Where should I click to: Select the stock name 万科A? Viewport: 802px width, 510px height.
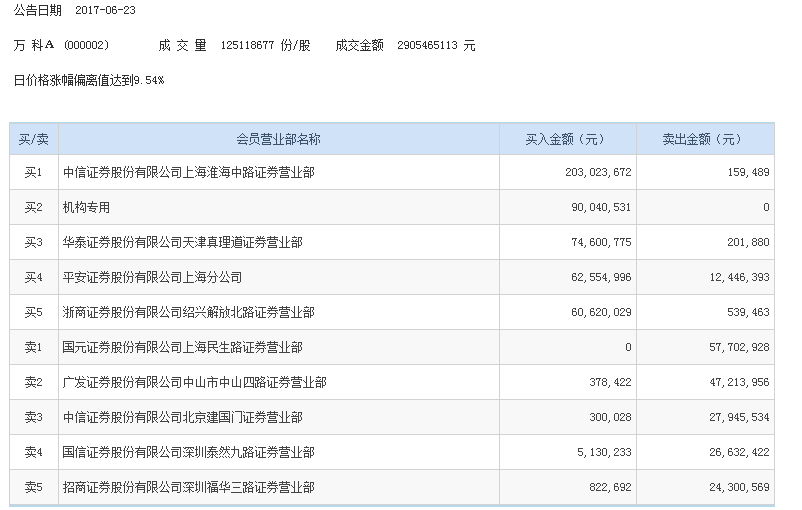tap(34, 45)
